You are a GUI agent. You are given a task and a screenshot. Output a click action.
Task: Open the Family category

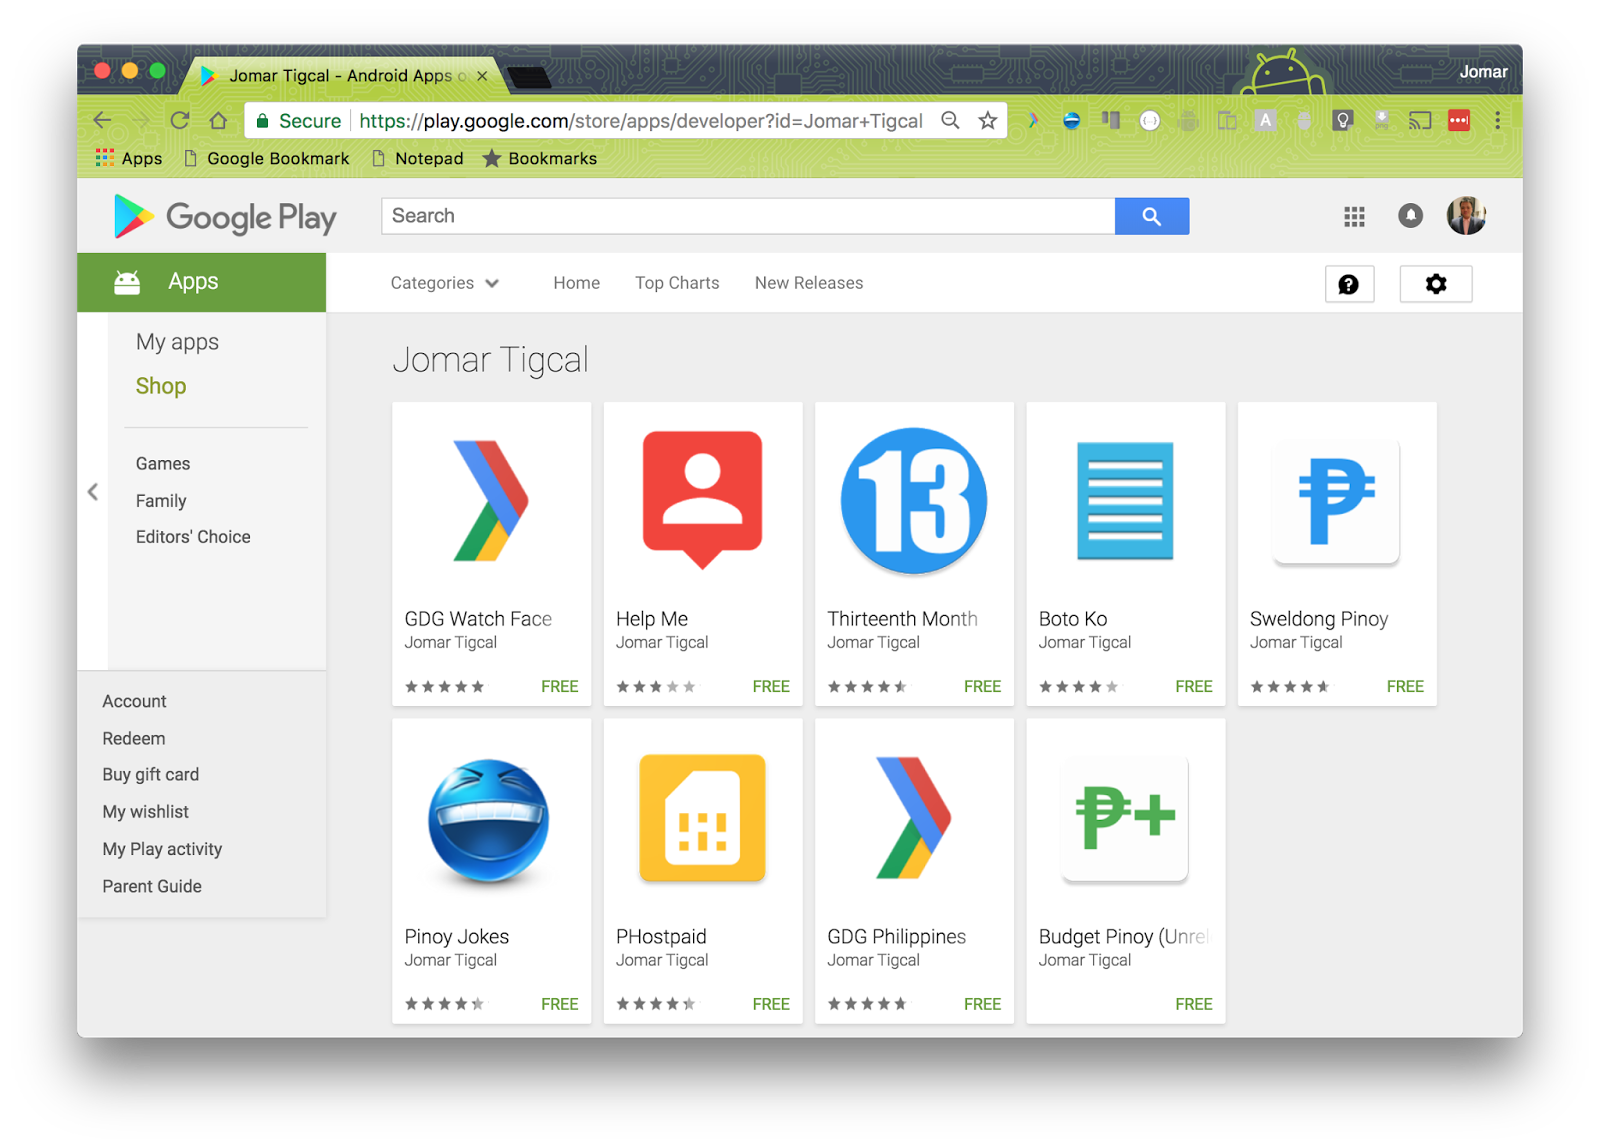coord(161,501)
